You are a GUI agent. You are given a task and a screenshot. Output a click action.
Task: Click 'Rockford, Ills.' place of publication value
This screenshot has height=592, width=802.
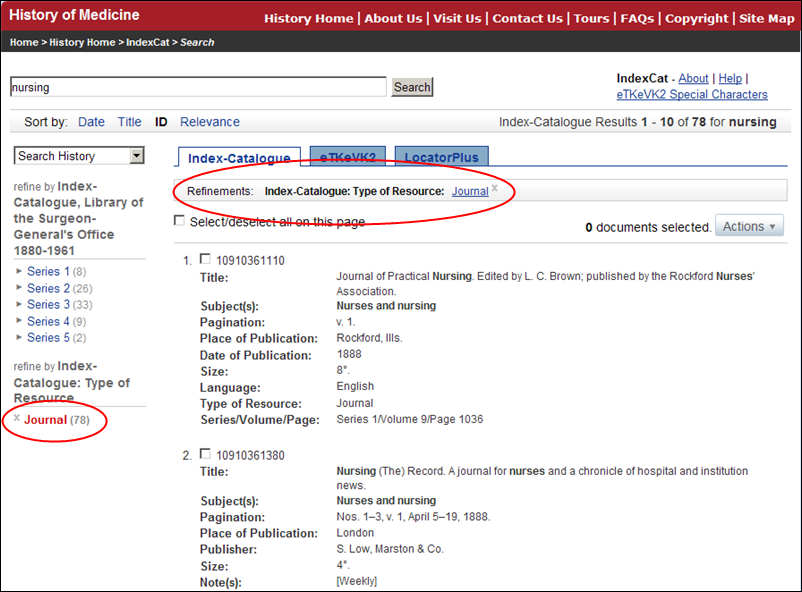pyautogui.click(x=369, y=338)
